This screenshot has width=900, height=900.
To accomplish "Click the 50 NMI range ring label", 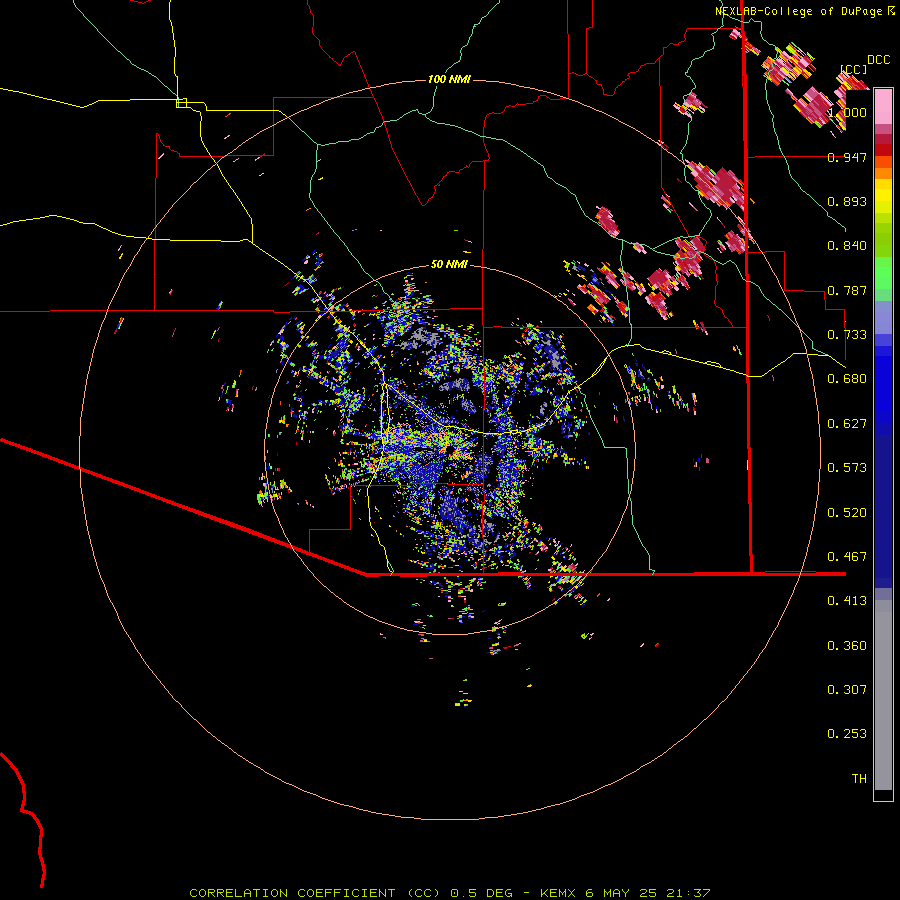I will pos(449,265).
